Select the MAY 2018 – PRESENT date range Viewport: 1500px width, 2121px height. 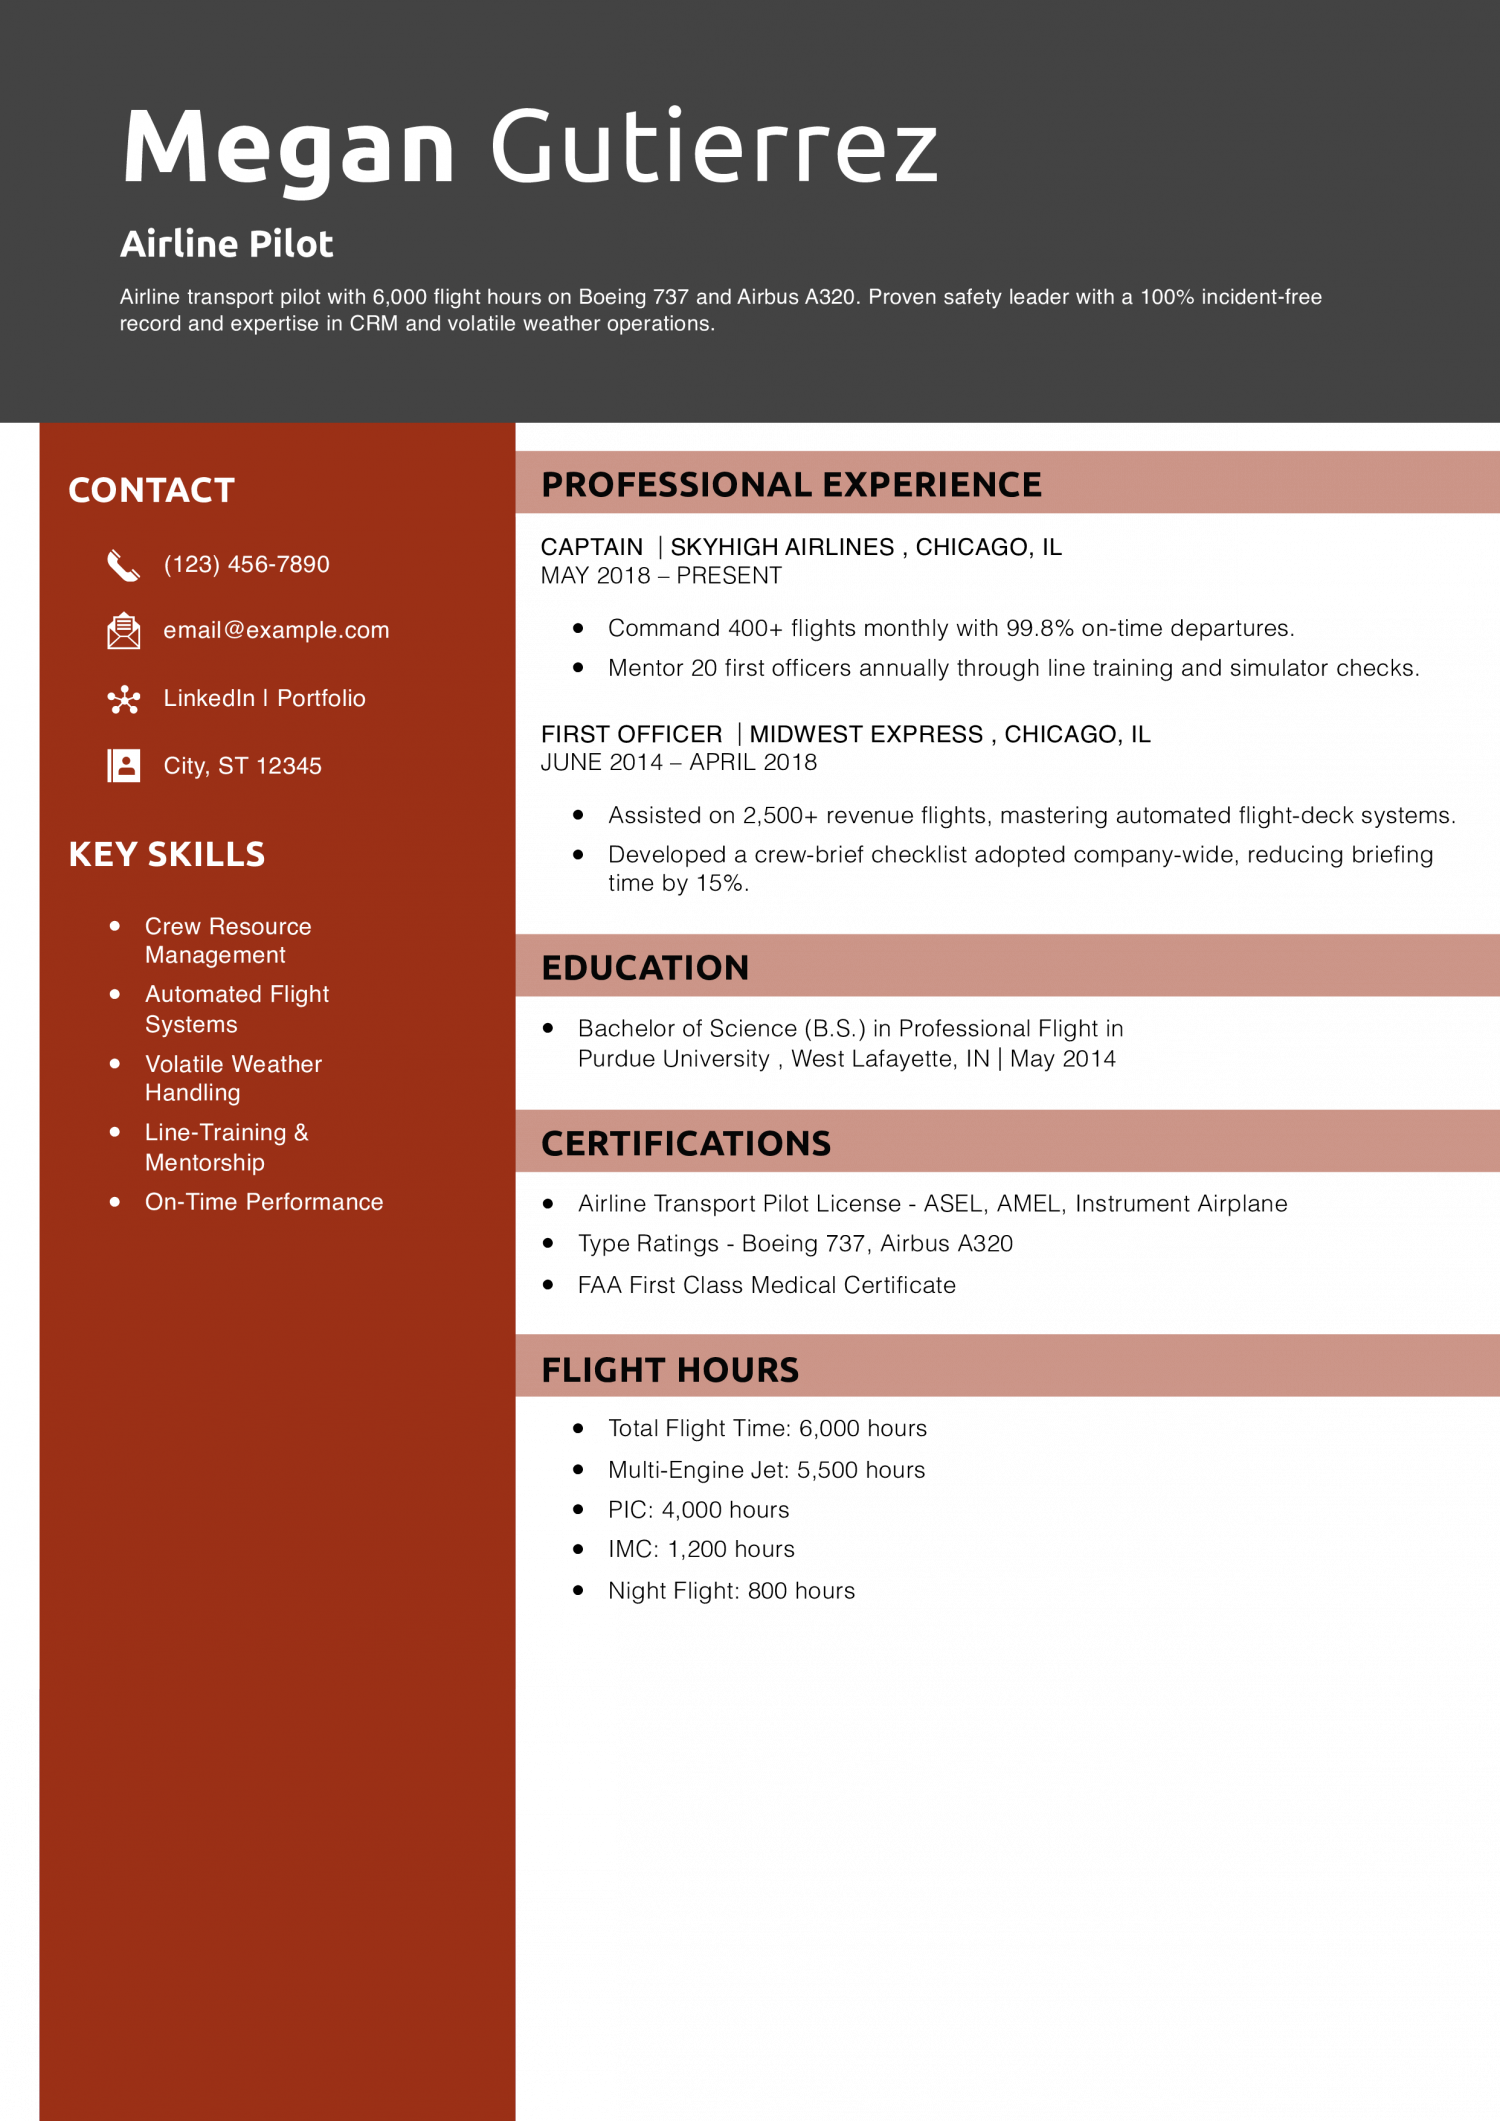[661, 576]
